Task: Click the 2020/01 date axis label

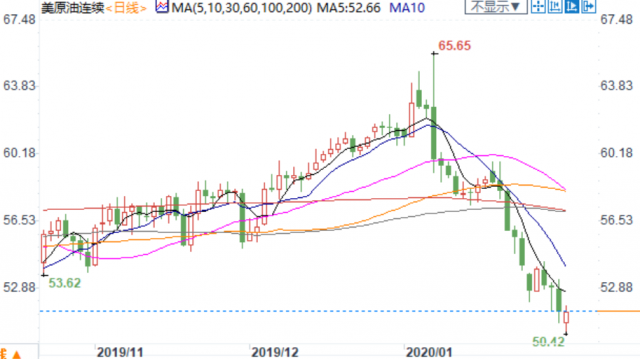Action: pos(429,352)
